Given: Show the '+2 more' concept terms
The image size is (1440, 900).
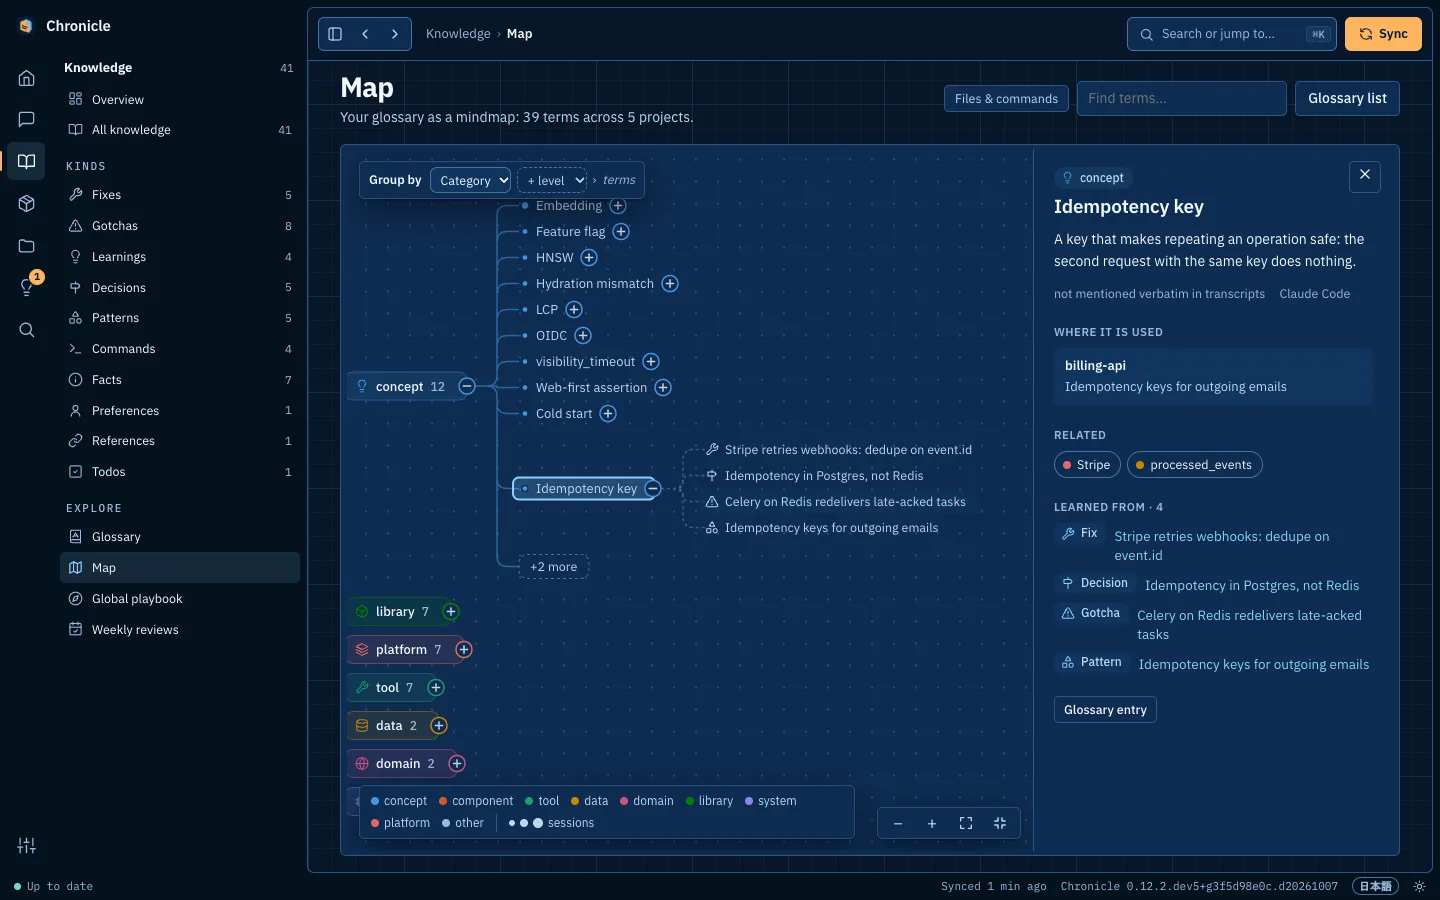Looking at the screenshot, I should point(554,567).
